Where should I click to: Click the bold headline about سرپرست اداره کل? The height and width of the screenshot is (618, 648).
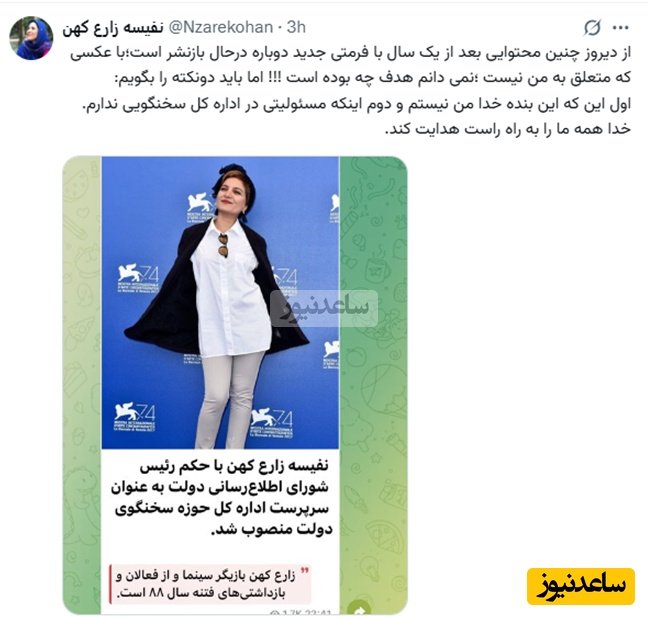222,498
